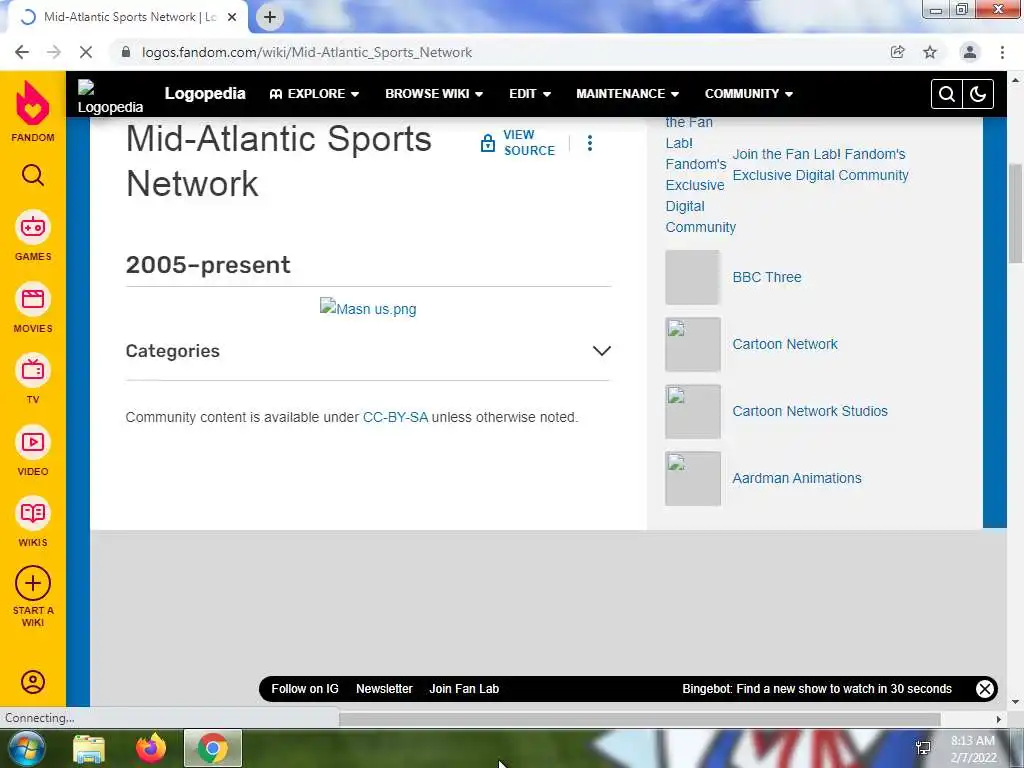Viewport: 1024px width, 768px height.
Task: Click Follow on IG in bottom bar
Action: click(305, 688)
